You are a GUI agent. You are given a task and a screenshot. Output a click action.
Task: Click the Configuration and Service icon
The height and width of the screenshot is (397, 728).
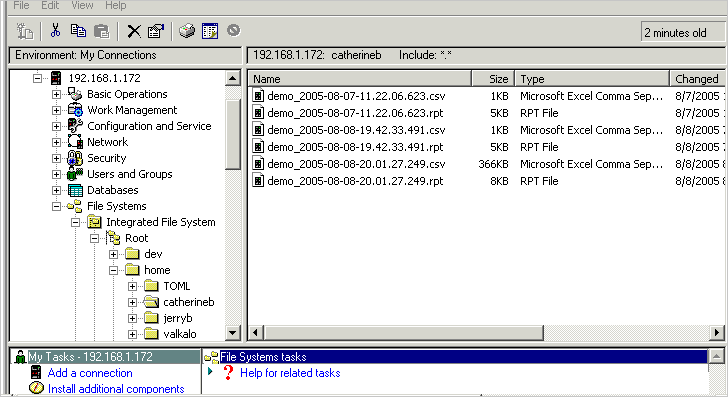point(75,126)
